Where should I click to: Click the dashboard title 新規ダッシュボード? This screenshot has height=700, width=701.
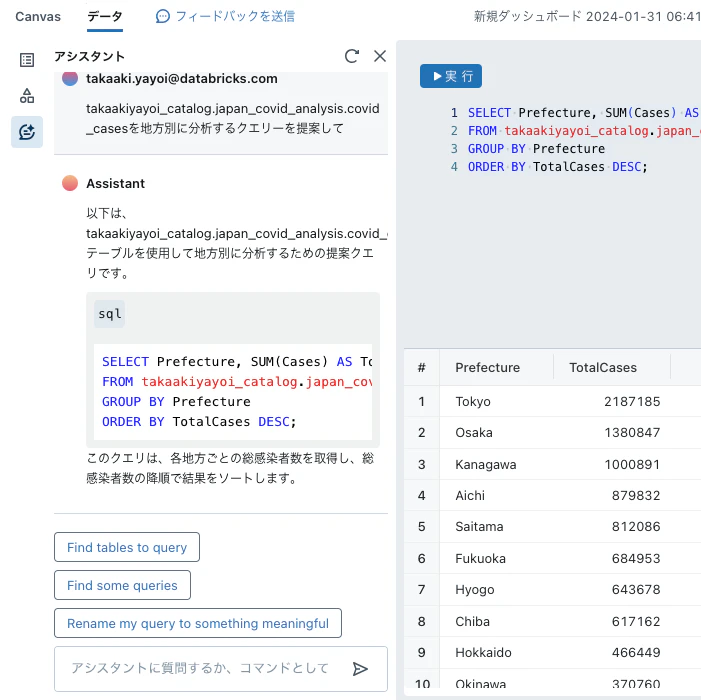[x=587, y=17]
